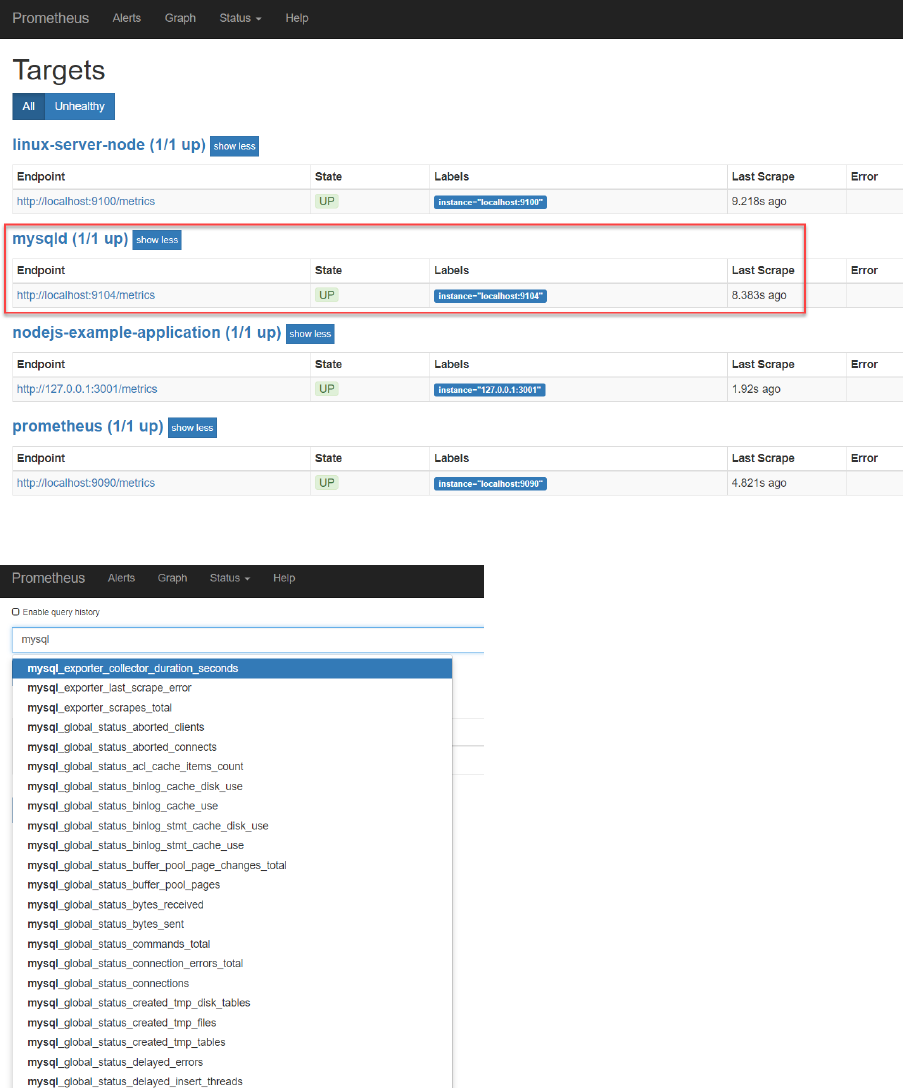Enable query history checkbox
Image resolution: width=903 pixels, height=1088 pixels.
pyautogui.click(x=15, y=612)
